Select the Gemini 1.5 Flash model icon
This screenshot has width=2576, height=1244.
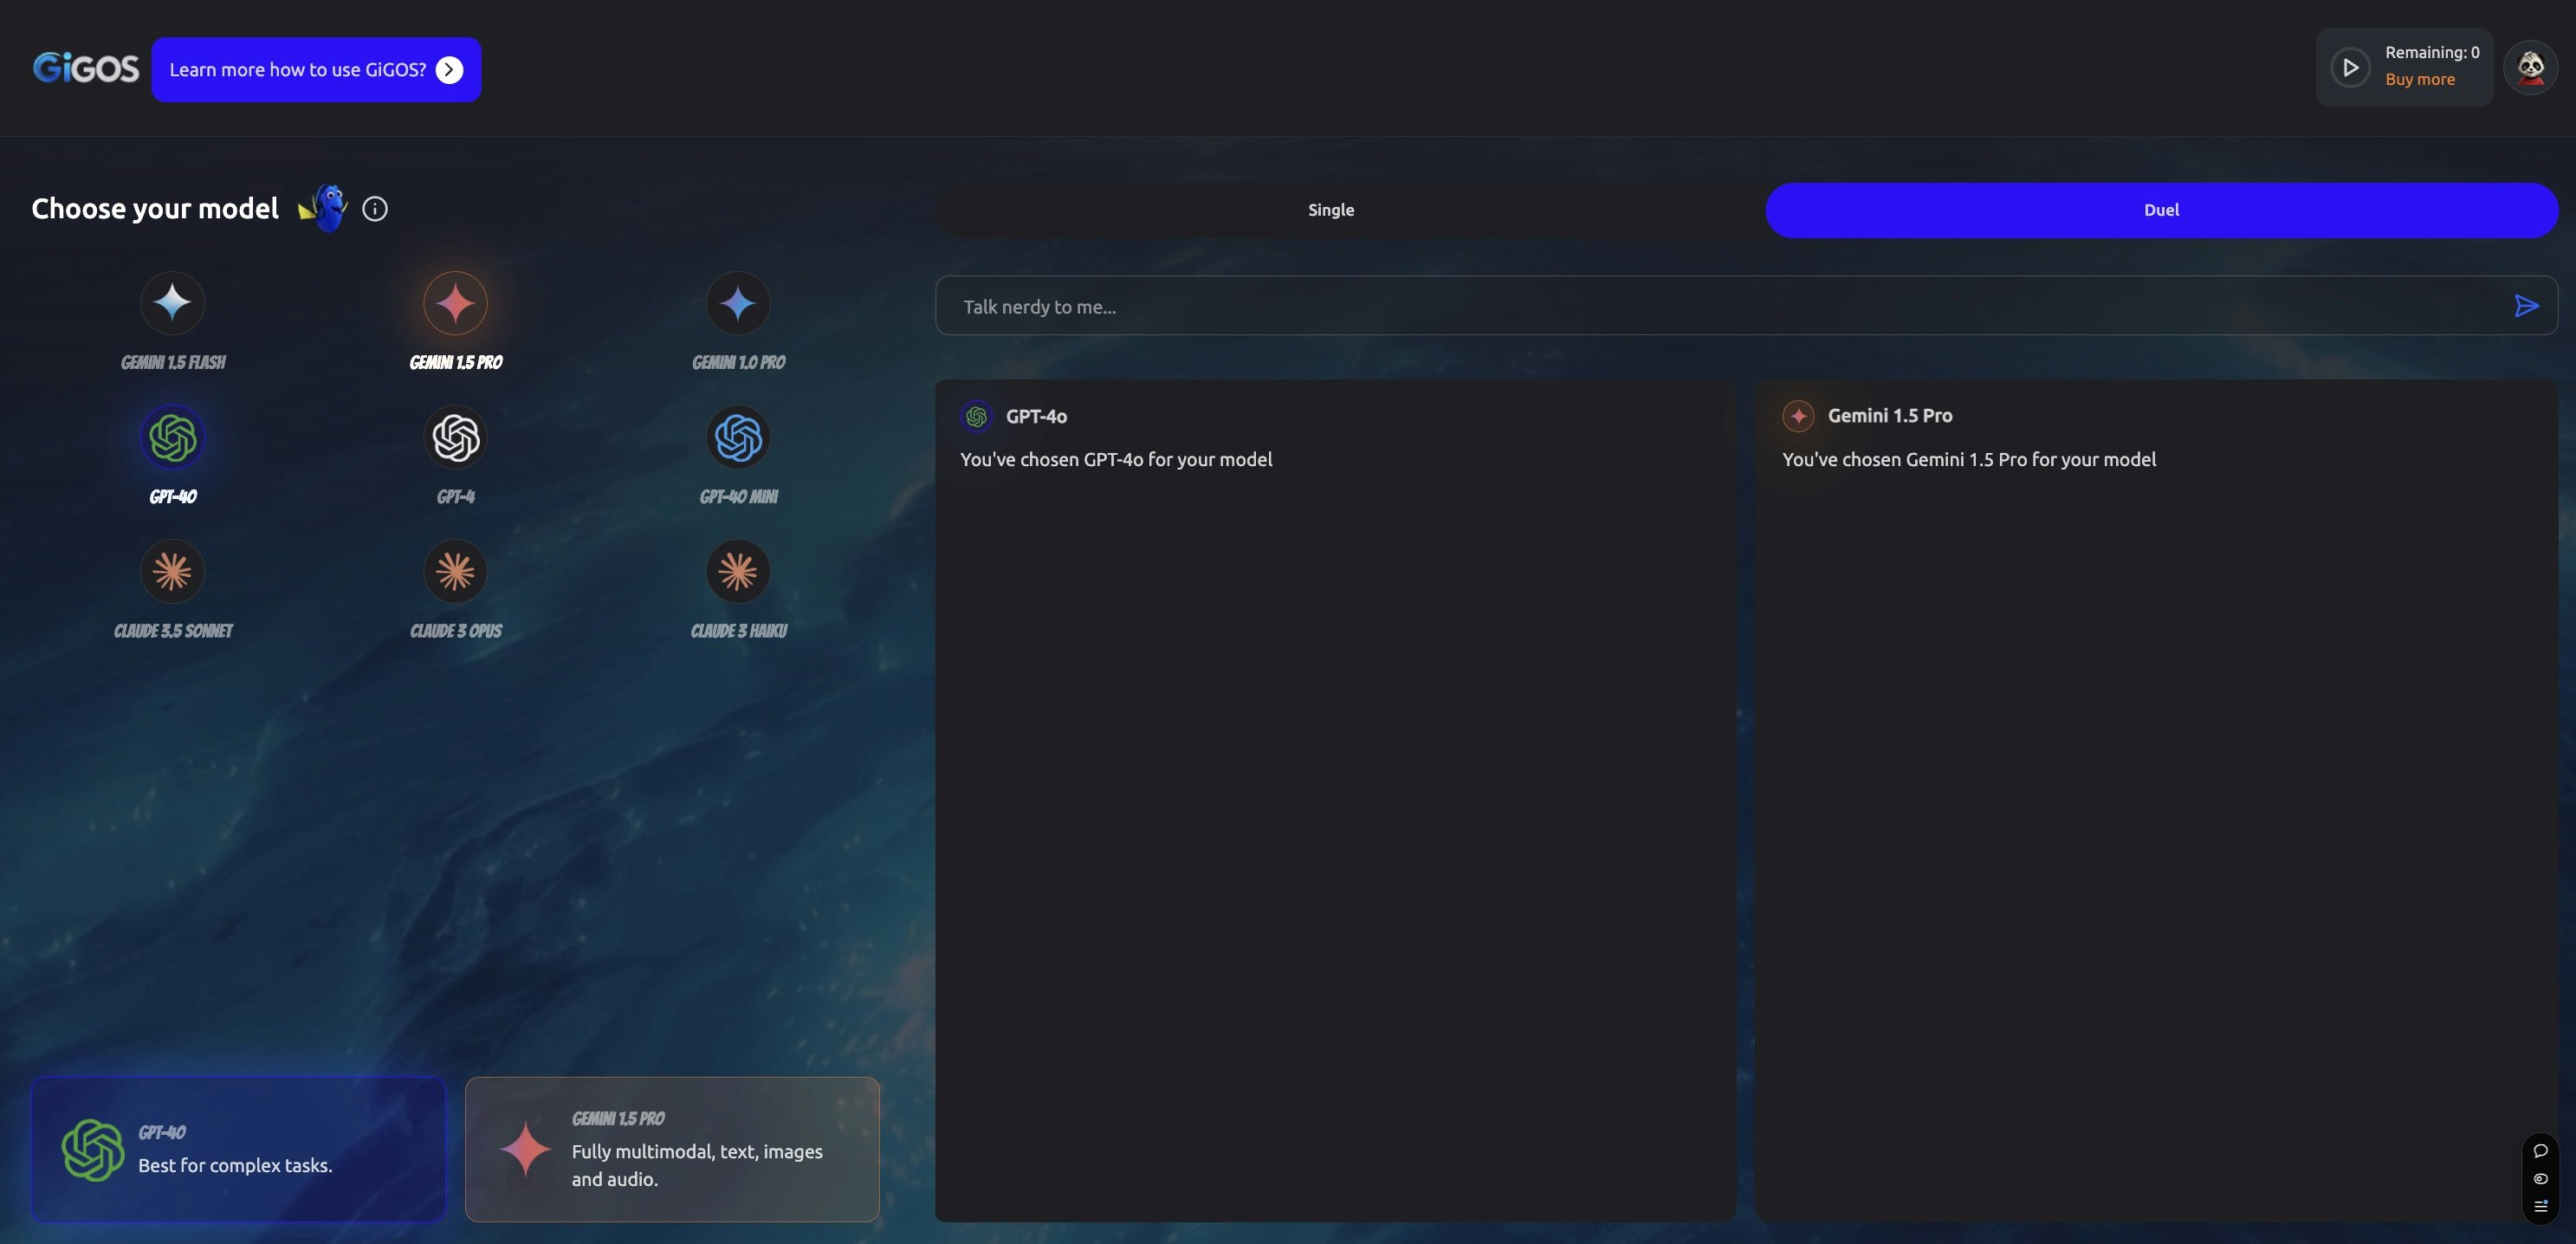(172, 303)
